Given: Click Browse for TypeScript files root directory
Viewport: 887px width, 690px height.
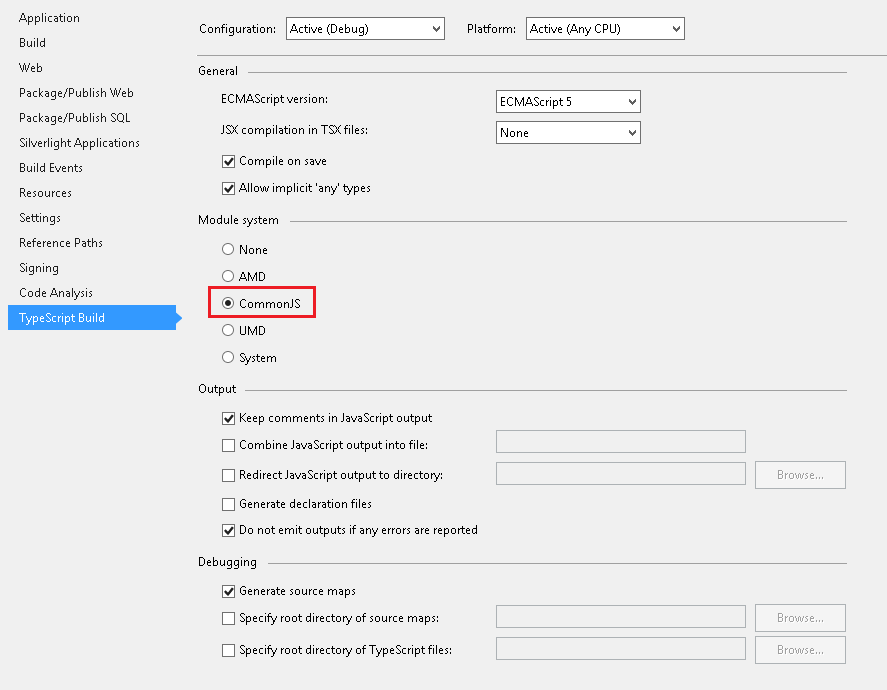Looking at the screenshot, I should pyautogui.click(x=800, y=650).
